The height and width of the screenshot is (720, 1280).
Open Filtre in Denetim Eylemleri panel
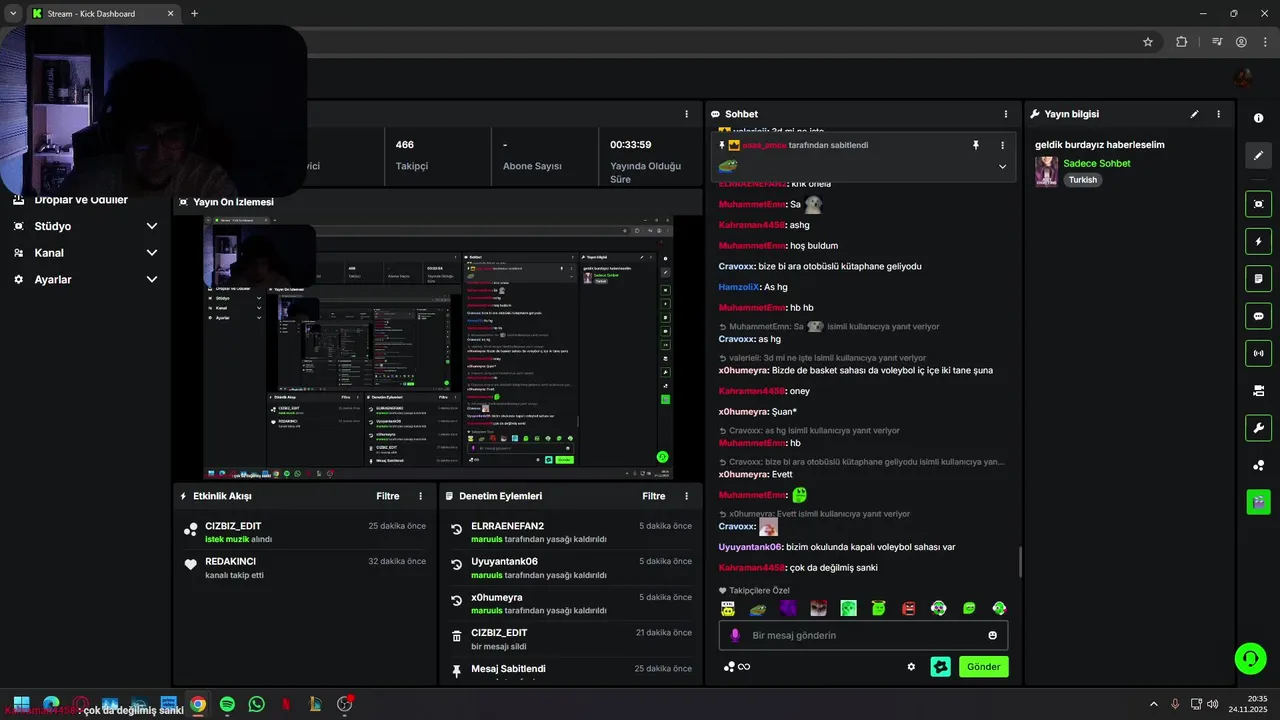tap(654, 496)
